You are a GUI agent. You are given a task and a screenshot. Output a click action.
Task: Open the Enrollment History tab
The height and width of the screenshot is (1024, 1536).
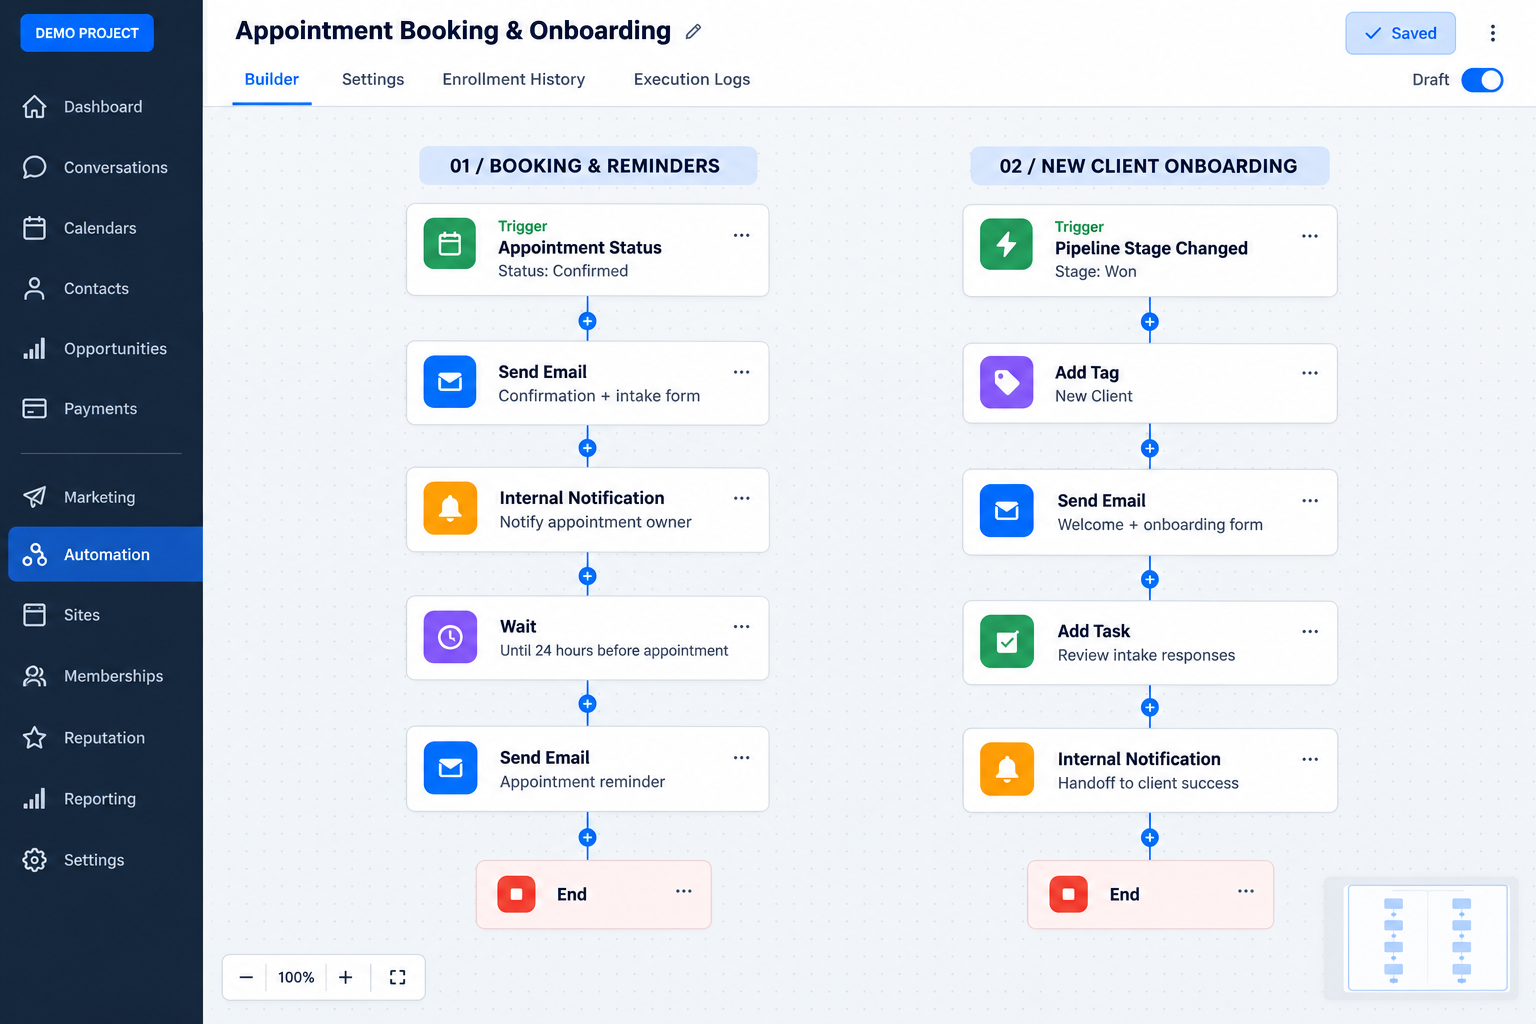(514, 80)
